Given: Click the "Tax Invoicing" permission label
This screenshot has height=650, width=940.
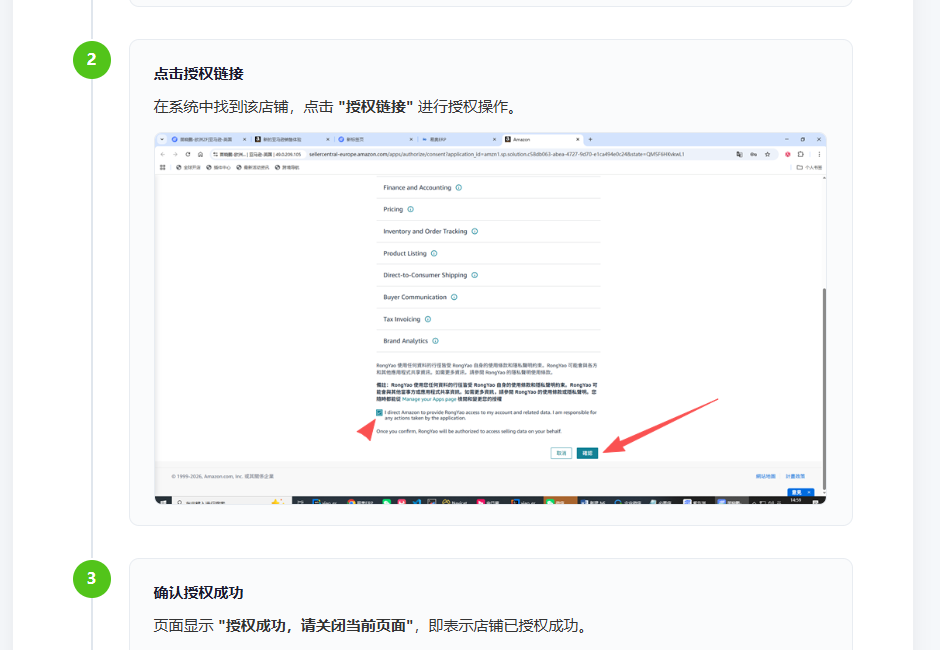Looking at the screenshot, I should click(402, 320).
